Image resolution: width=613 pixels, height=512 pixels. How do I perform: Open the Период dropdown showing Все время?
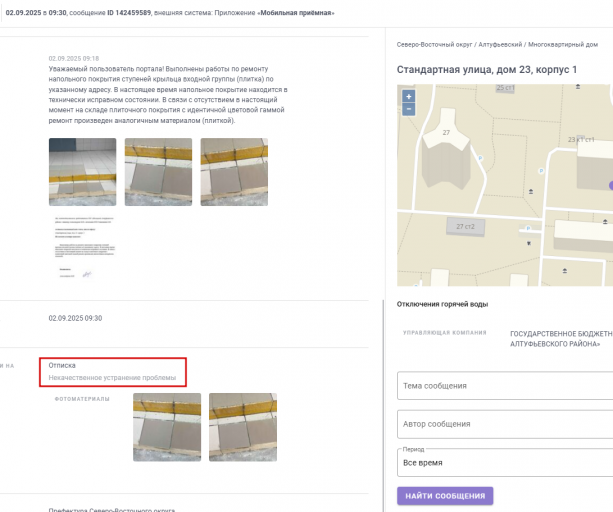point(505,463)
